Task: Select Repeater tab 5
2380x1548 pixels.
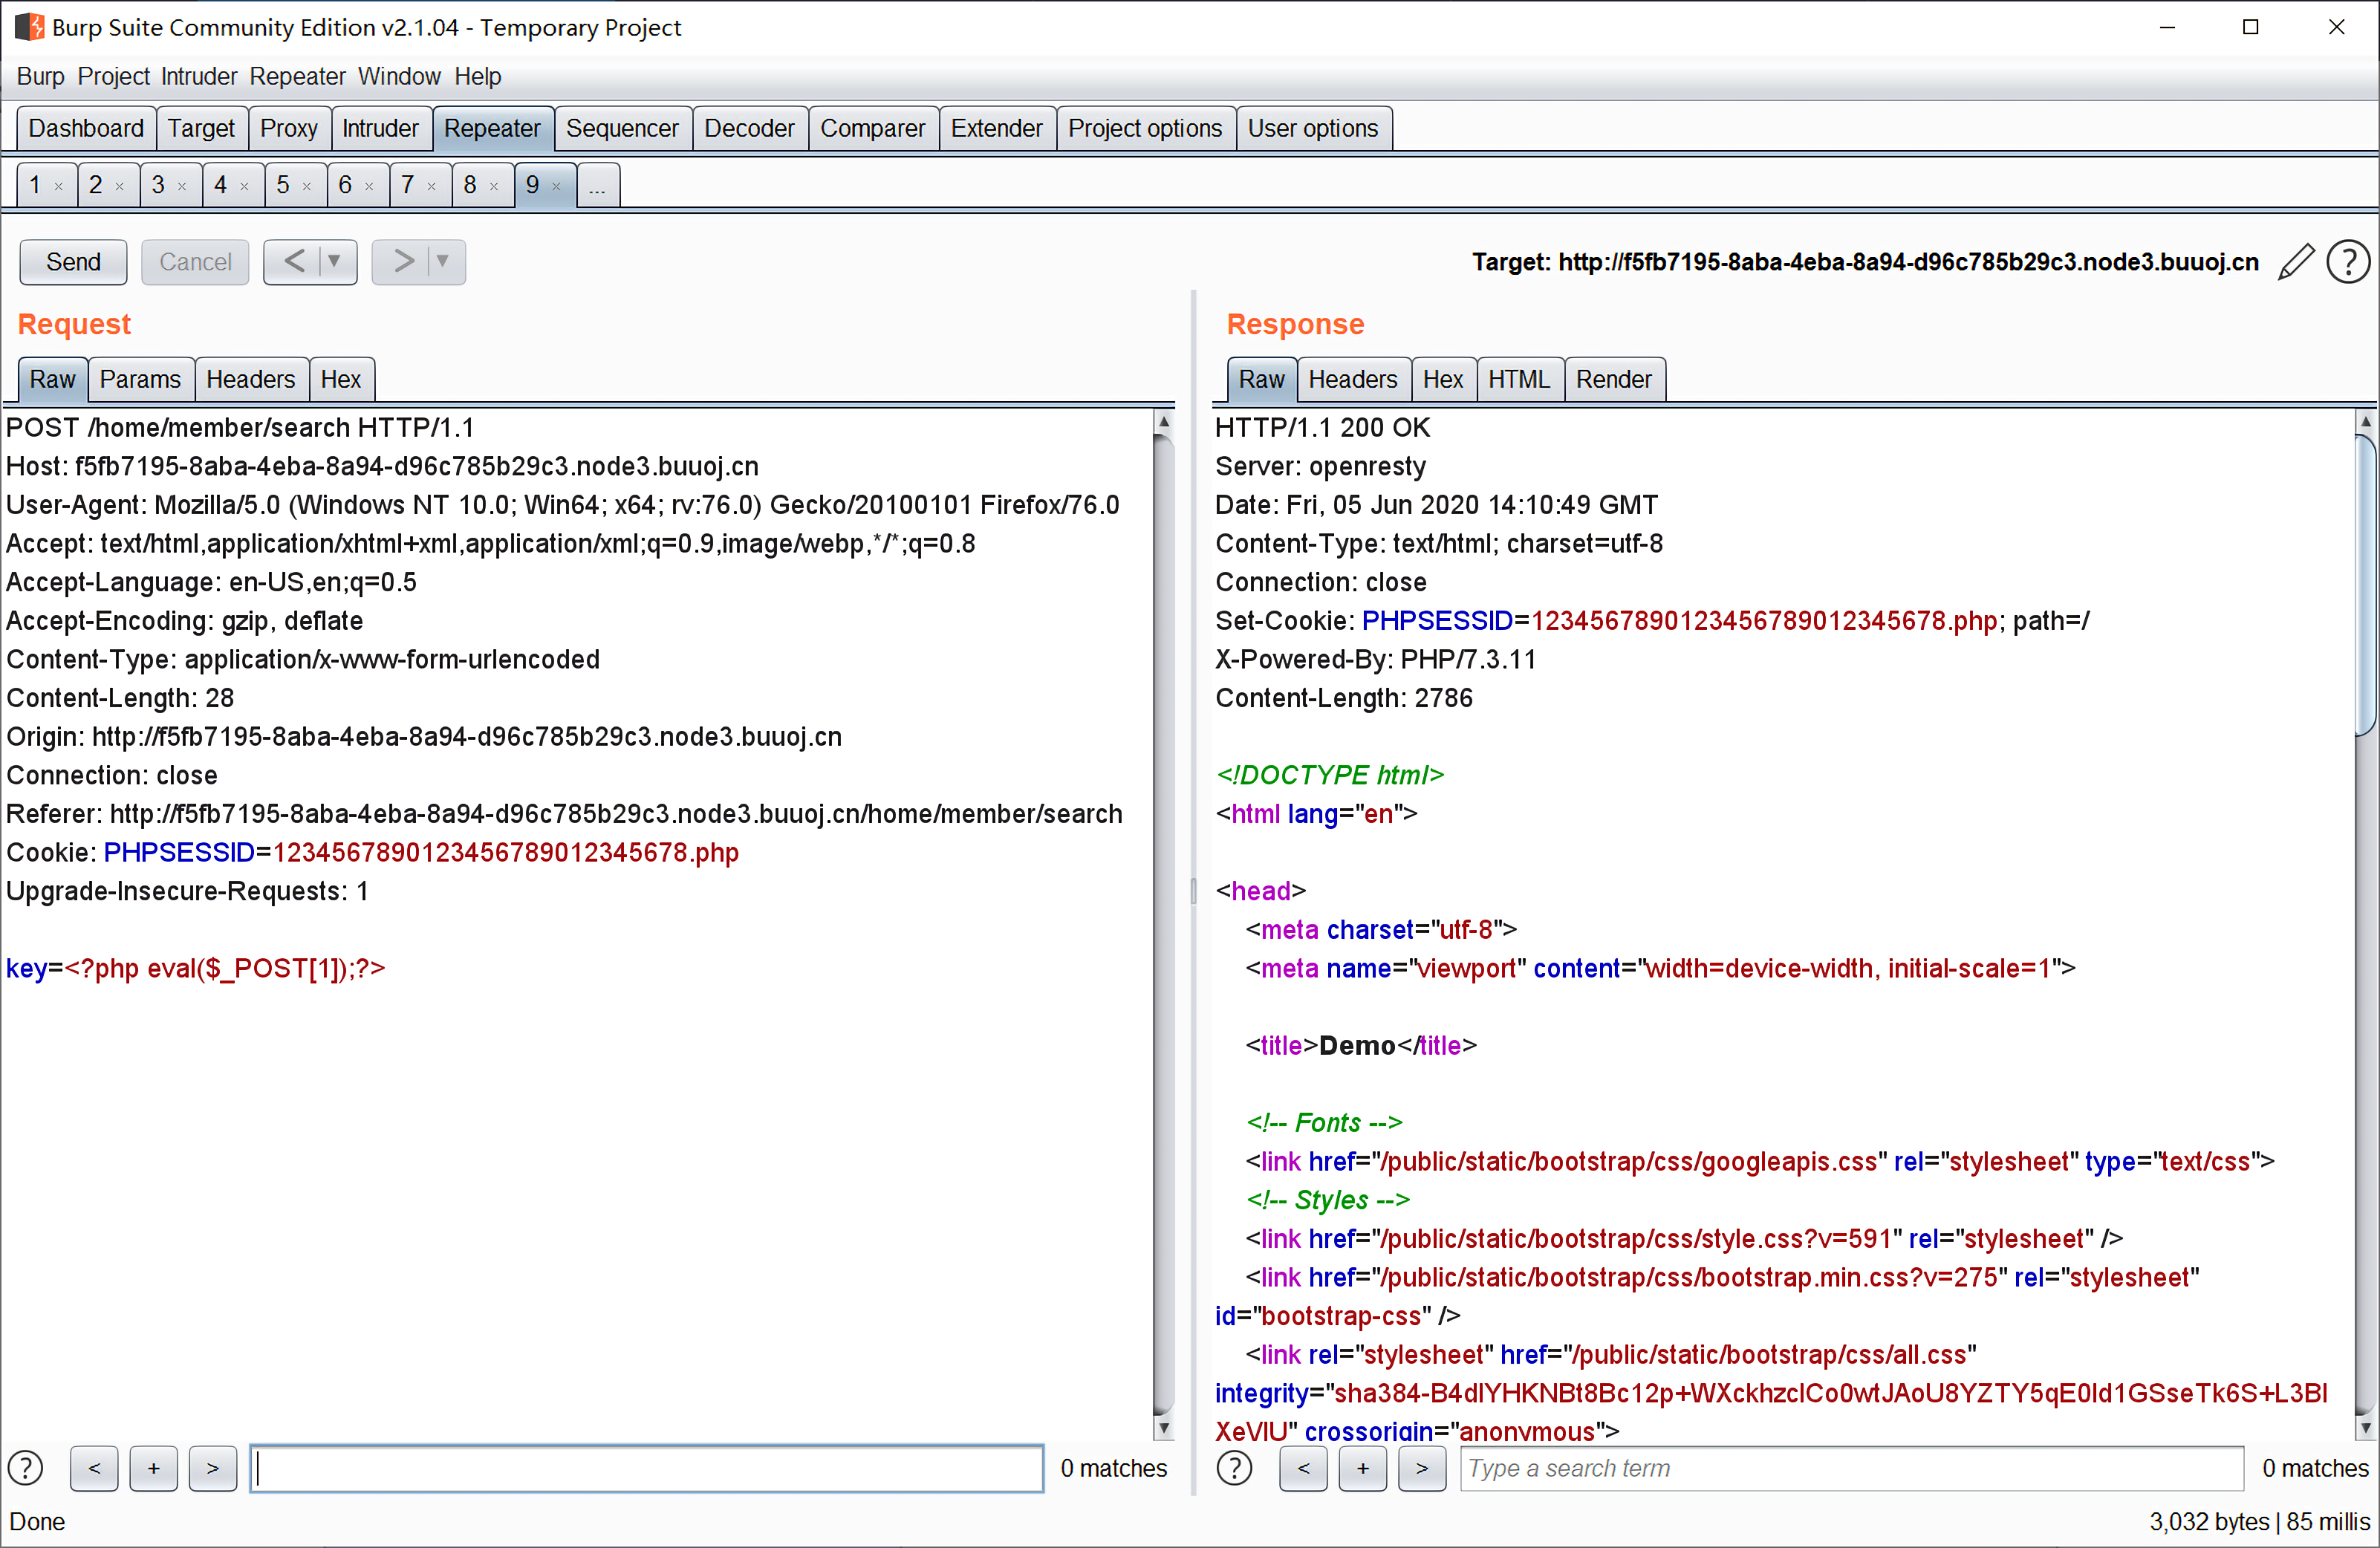Action: pos(283,185)
